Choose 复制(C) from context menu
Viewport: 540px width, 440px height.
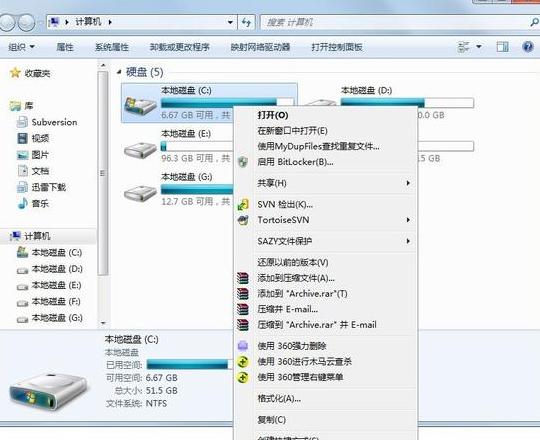[325, 420]
